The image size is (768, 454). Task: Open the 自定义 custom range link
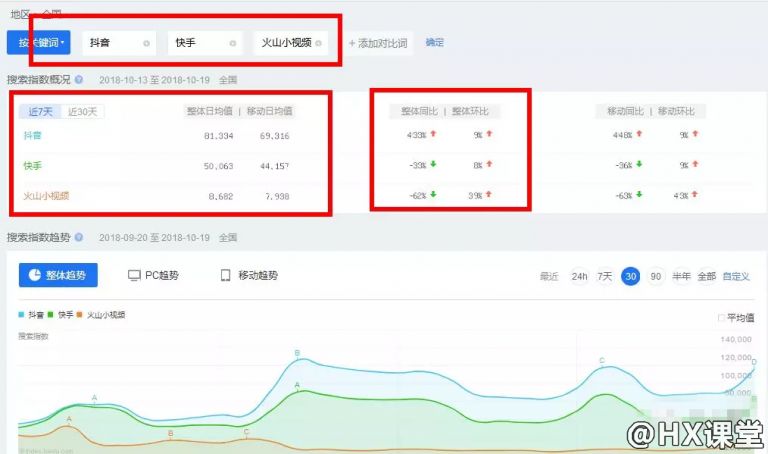736,277
